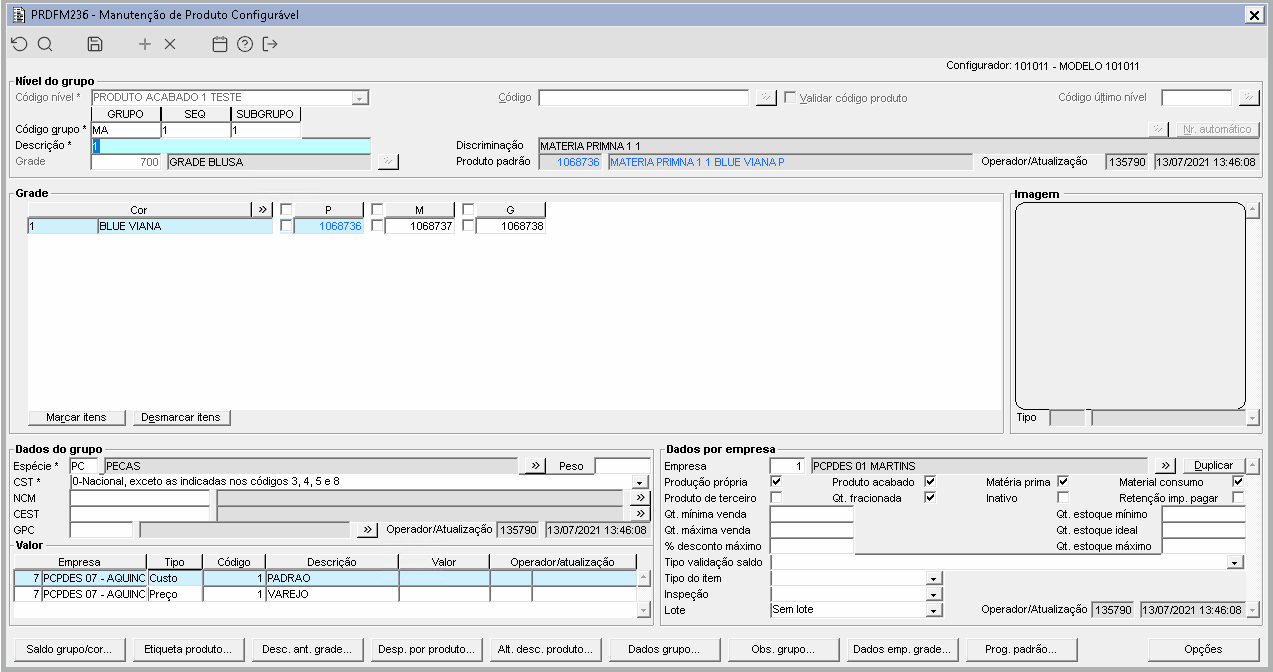Uncheck Produção própria
Viewport: 1273px width, 672px height.
776,482
